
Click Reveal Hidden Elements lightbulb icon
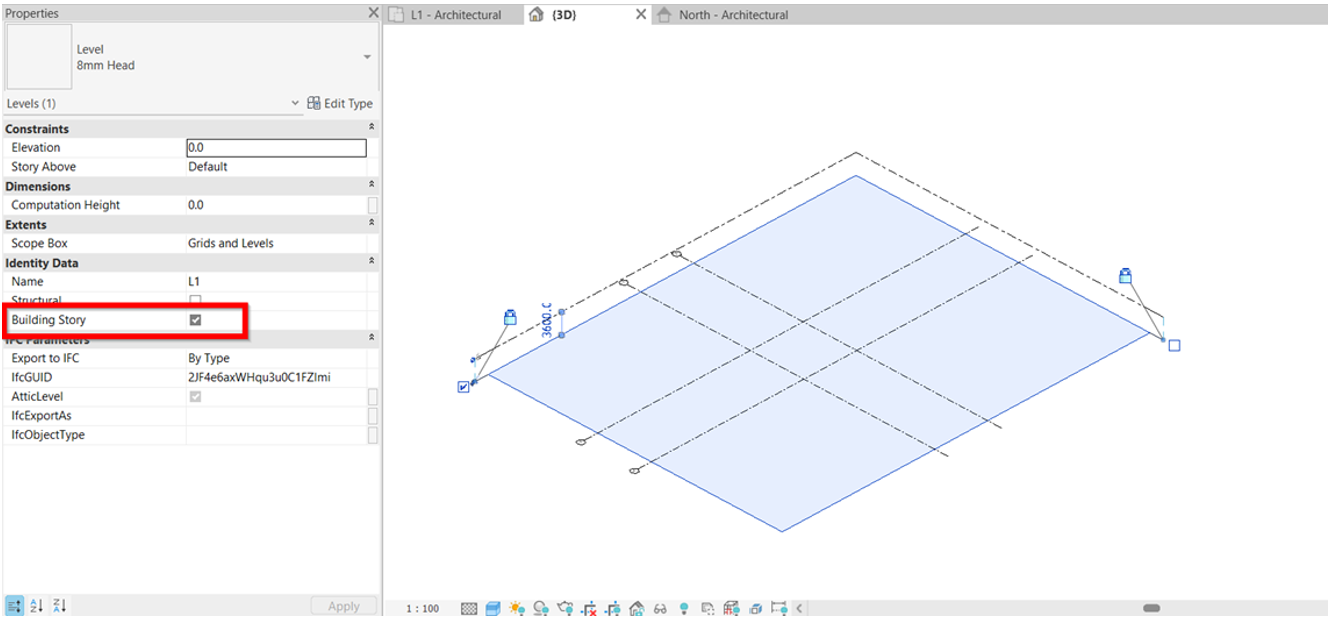(684, 608)
